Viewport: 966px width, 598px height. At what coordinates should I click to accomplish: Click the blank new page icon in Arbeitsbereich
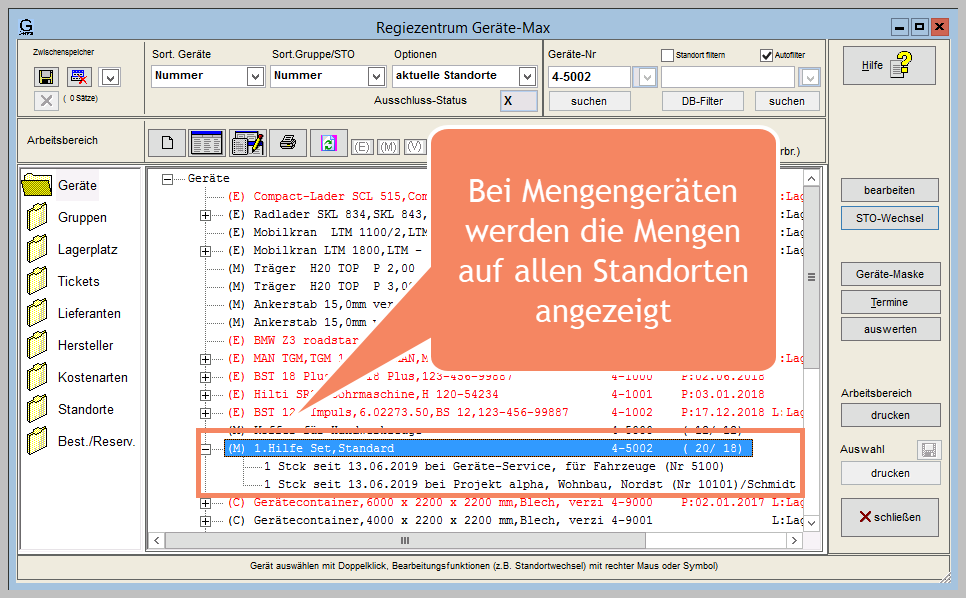(x=166, y=143)
